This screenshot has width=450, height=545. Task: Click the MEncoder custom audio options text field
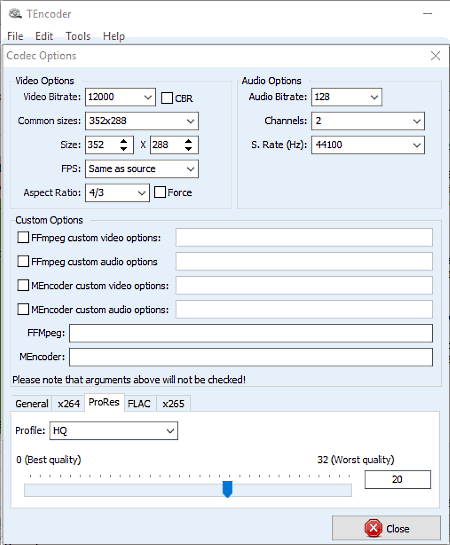click(x=304, y=309)
